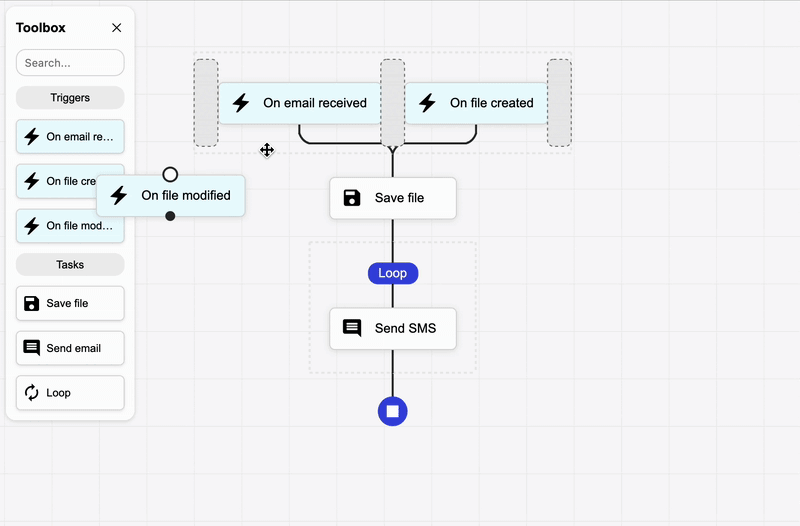Pick the Loop task in Toolbox
The width and height of the screenshot is (800, 526).
tap(70, 392)
